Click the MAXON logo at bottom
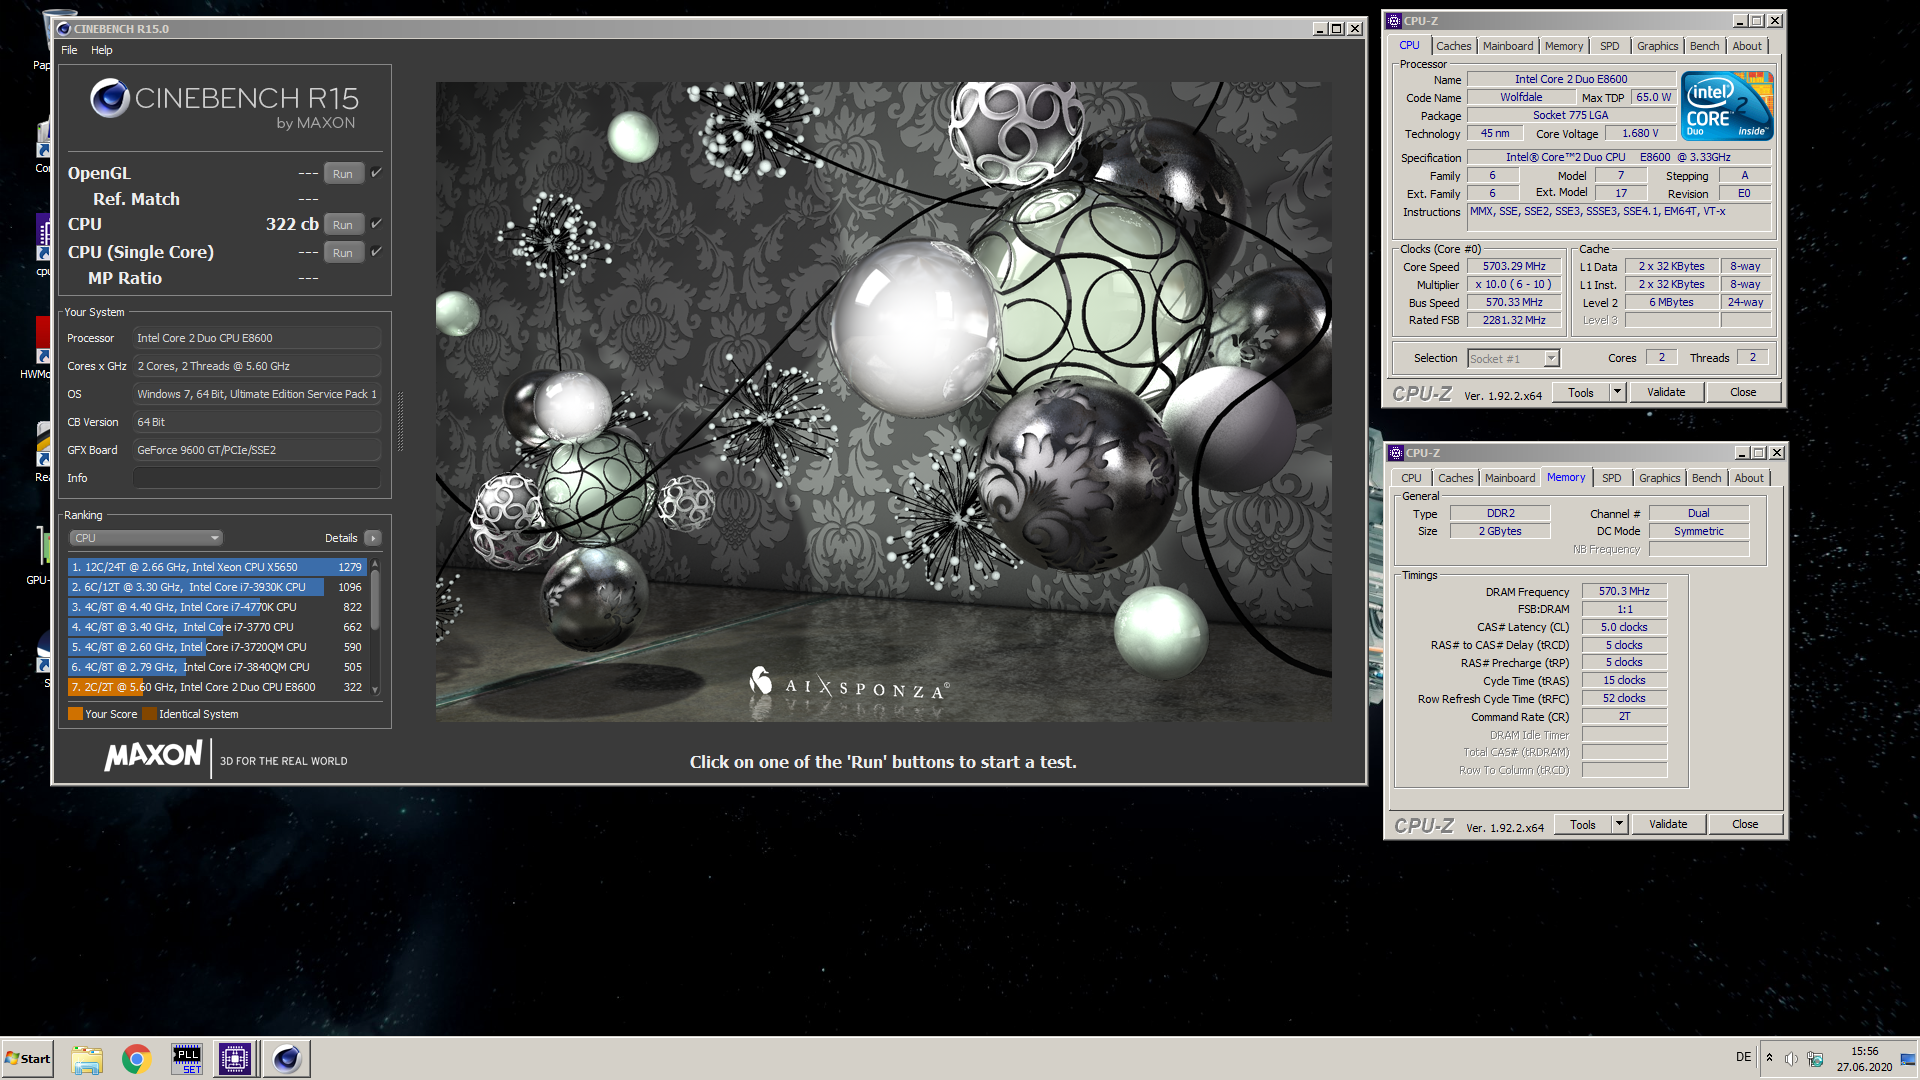Screen dimensions: 1920x1080 tap(154, 756)
